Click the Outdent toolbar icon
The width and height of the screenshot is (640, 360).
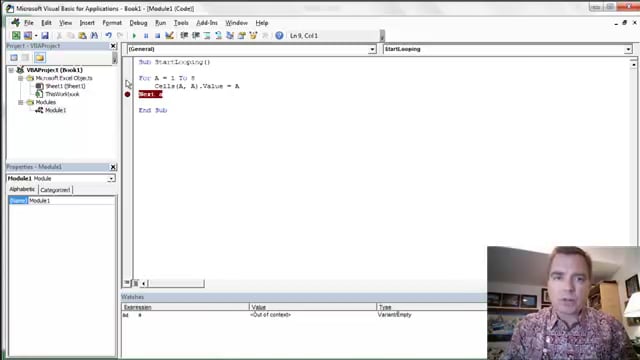[x=196, y=36]
